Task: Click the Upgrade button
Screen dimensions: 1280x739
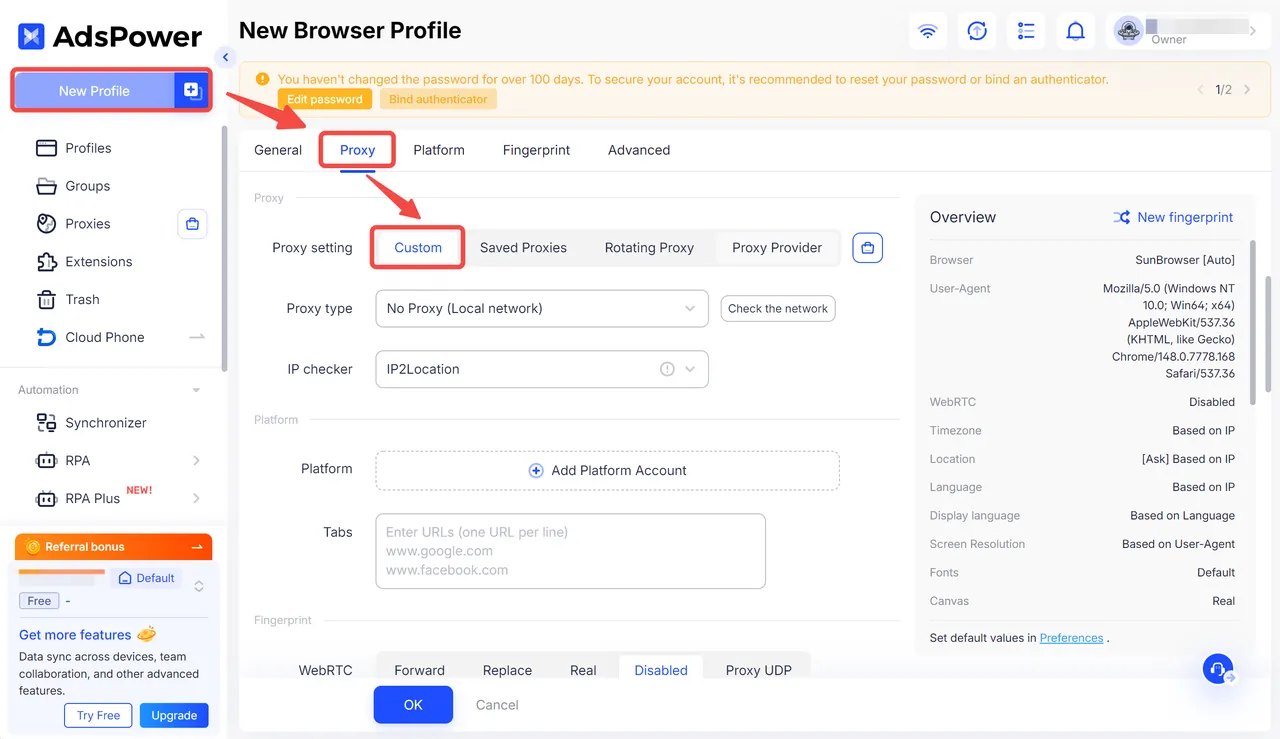Action: pyautogui.click(x=174, y=715)
